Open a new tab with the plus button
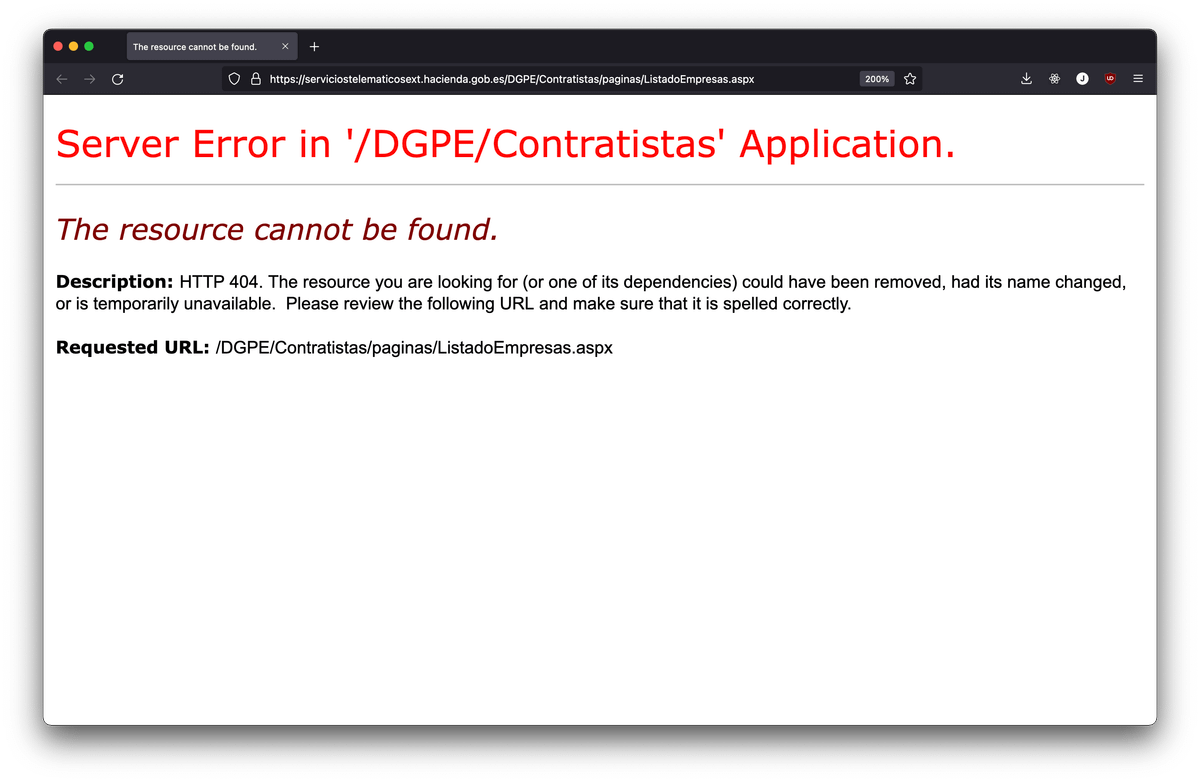The image size is (1200, 782). (314, 46)
